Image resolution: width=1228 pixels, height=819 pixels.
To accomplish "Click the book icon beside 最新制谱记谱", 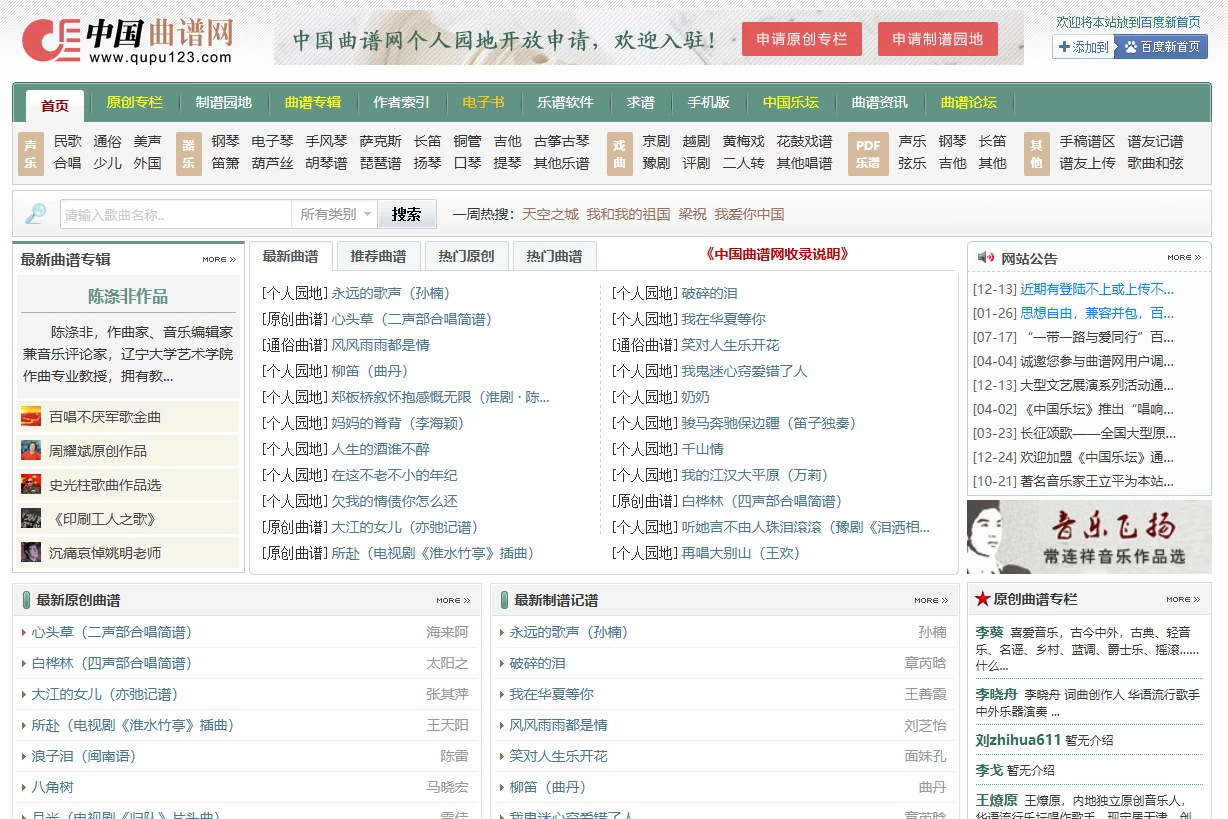I will click(x=506, y=600).
